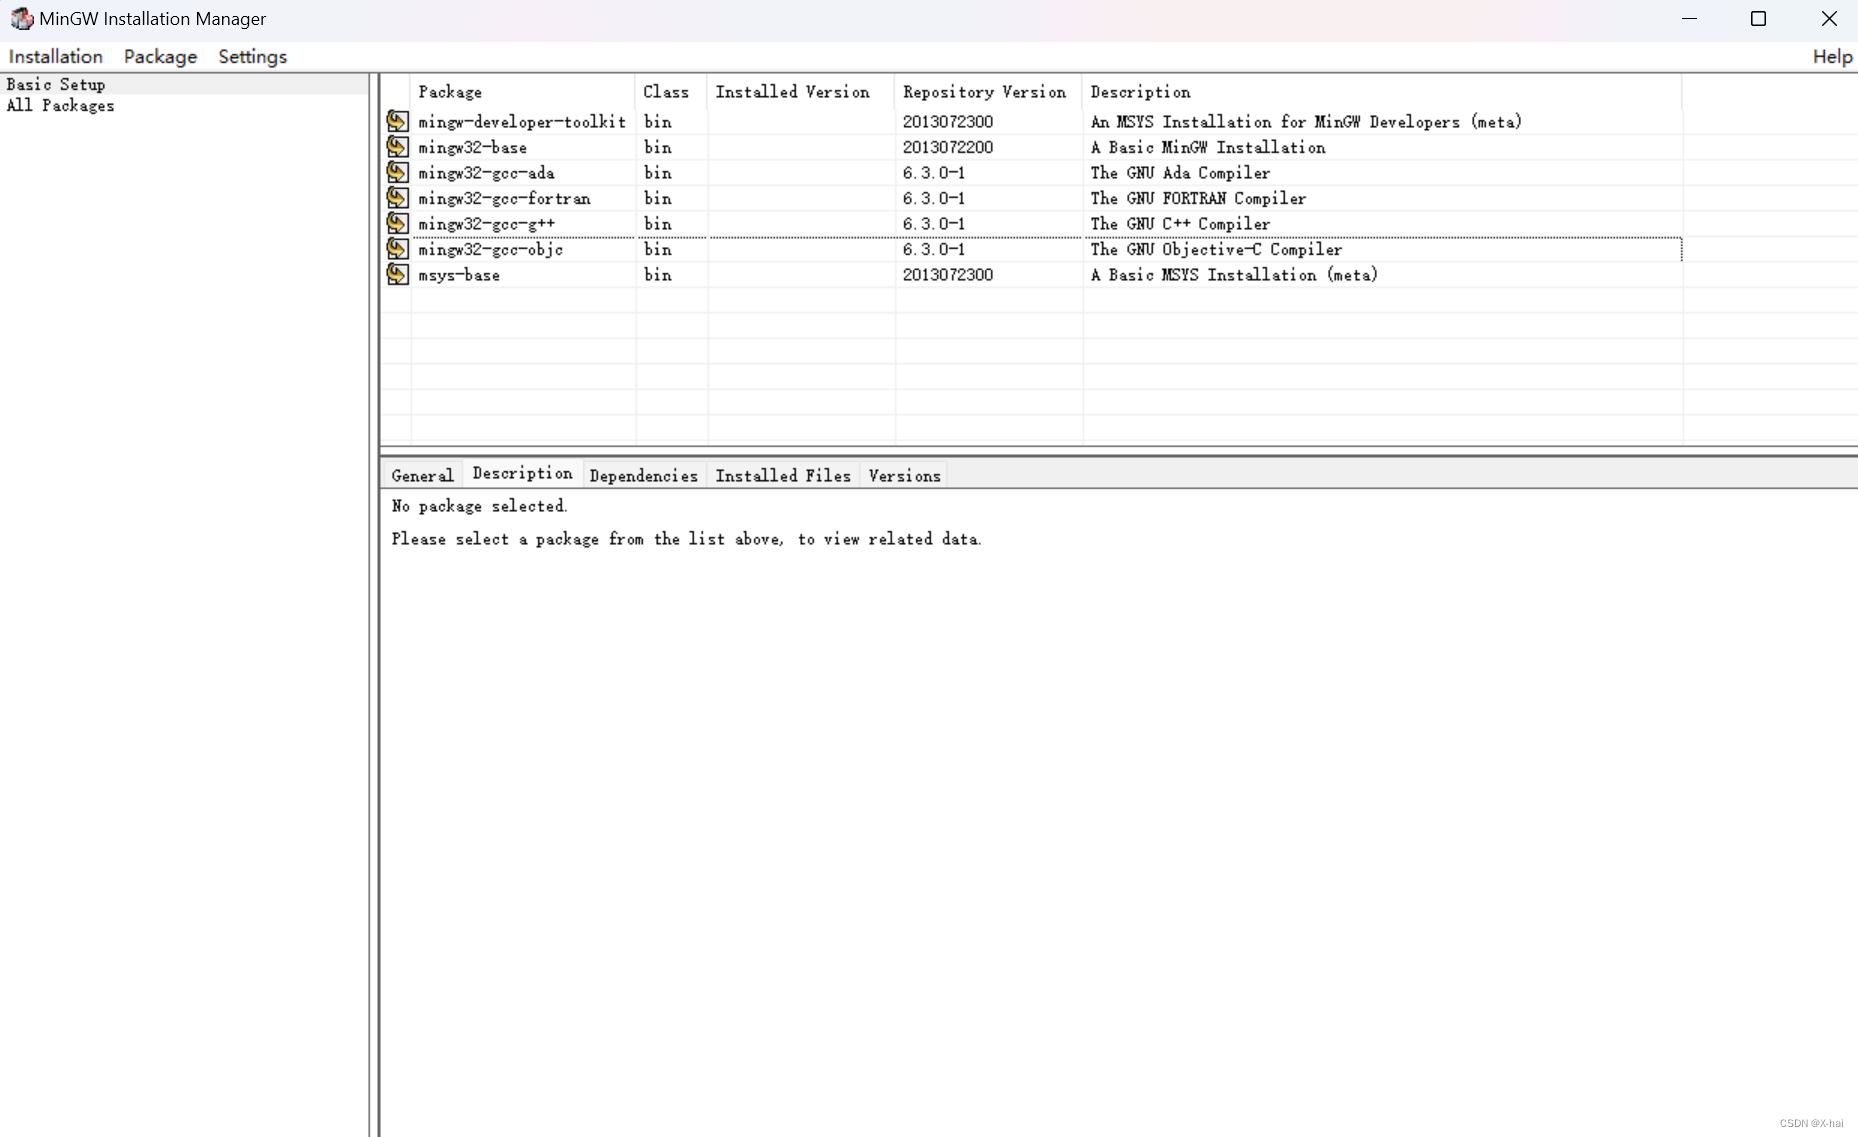Open the Installation menu

tap(56, 57)
